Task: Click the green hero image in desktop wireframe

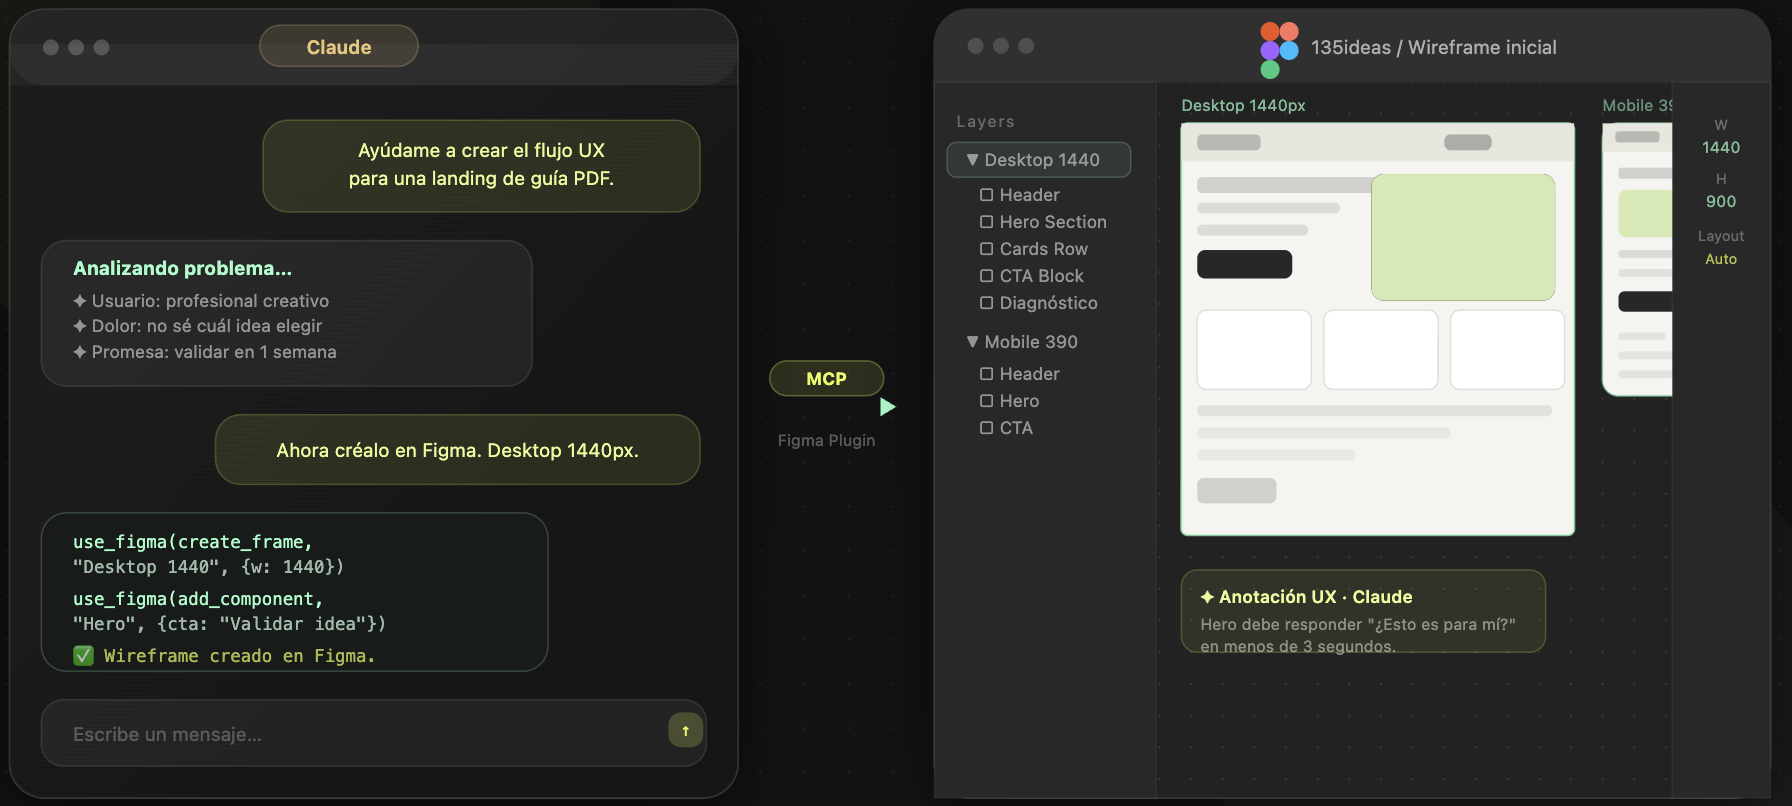Action: [x=1463, y=237]
